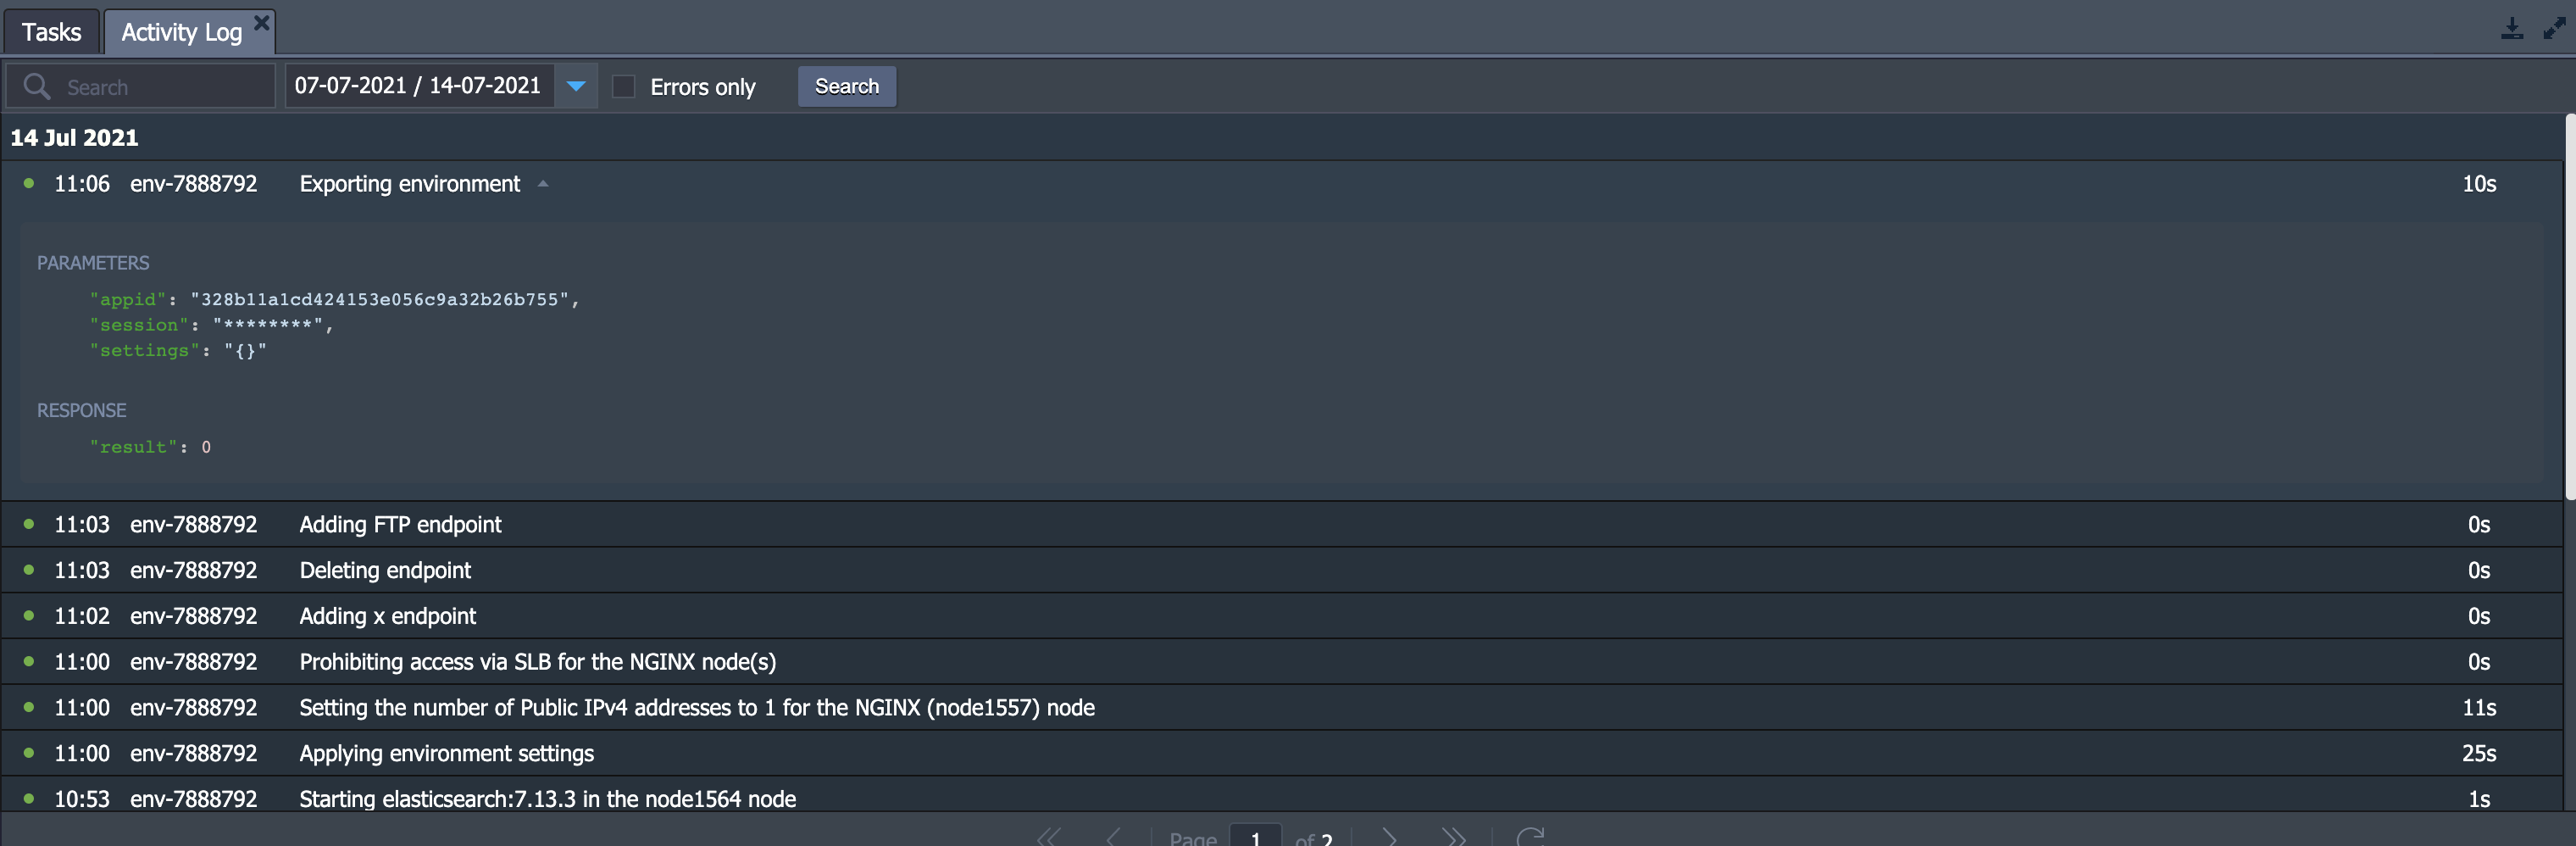Go to previous page arrow
Viewport: 2576px width, 846px height.
tap(1112, 837)
